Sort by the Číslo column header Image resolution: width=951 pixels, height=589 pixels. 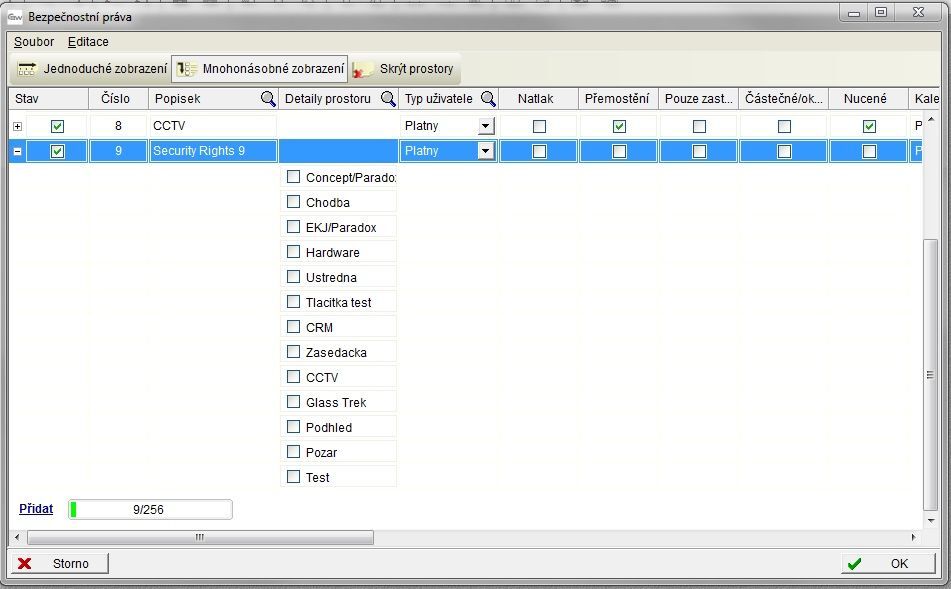tap(116, 99)
